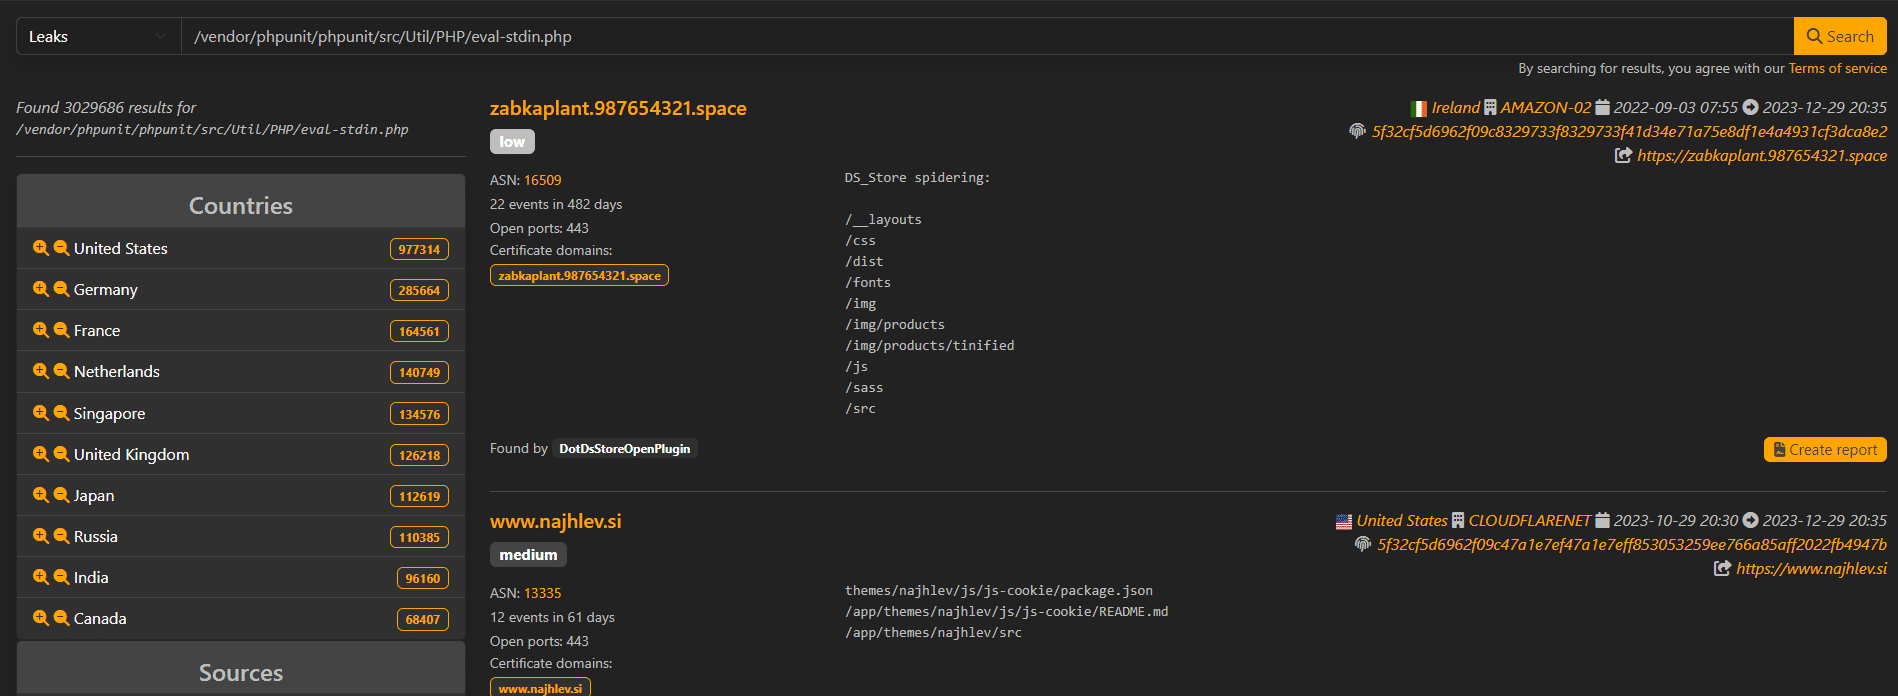Click external link icon beside https://www.najhlev.si
Viewport: 1898px width, 696px height.
[1722, 568]
